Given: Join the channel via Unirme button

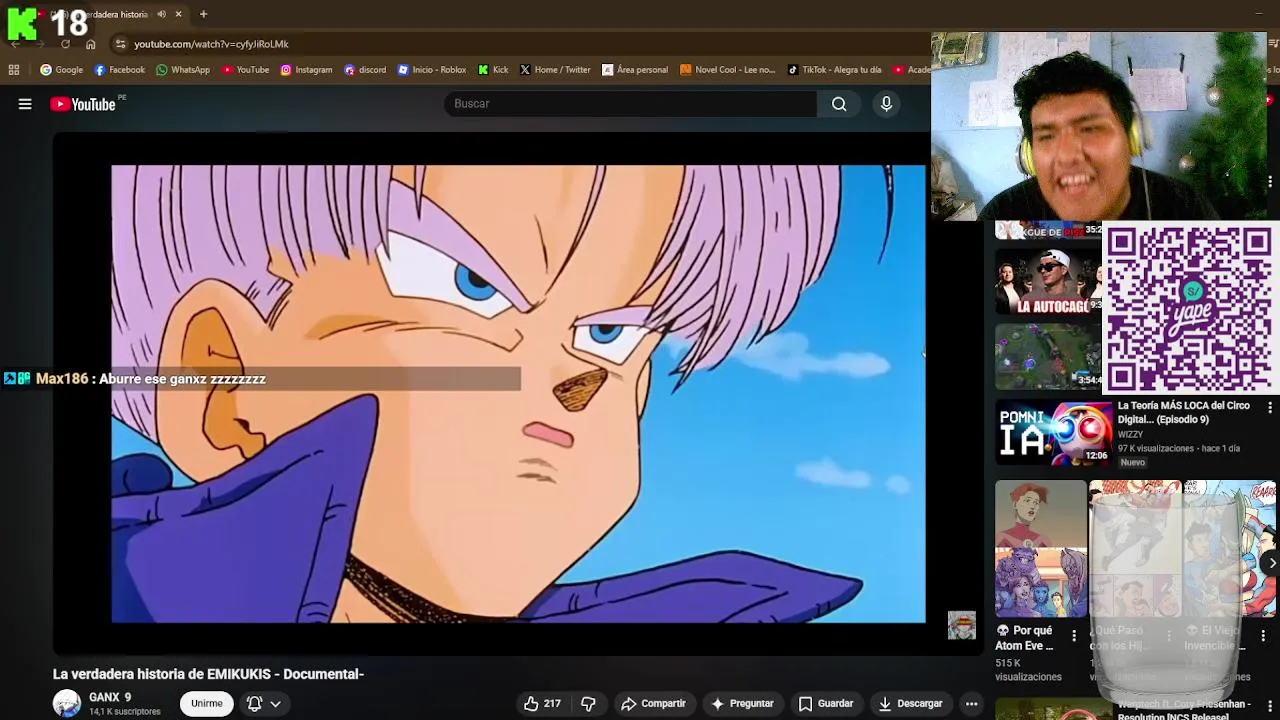Looking at the screenshot, I should point(207,704).
